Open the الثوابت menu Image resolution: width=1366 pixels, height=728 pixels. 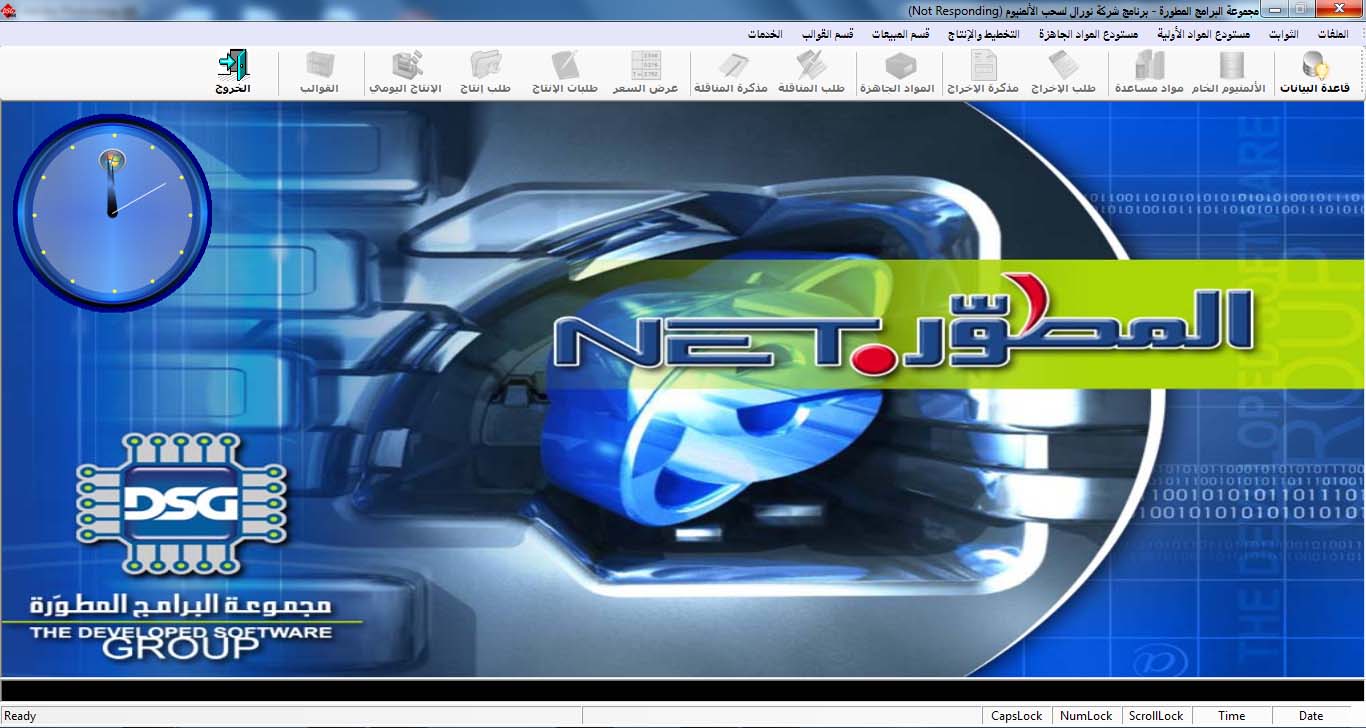(x=1283, y=34)
